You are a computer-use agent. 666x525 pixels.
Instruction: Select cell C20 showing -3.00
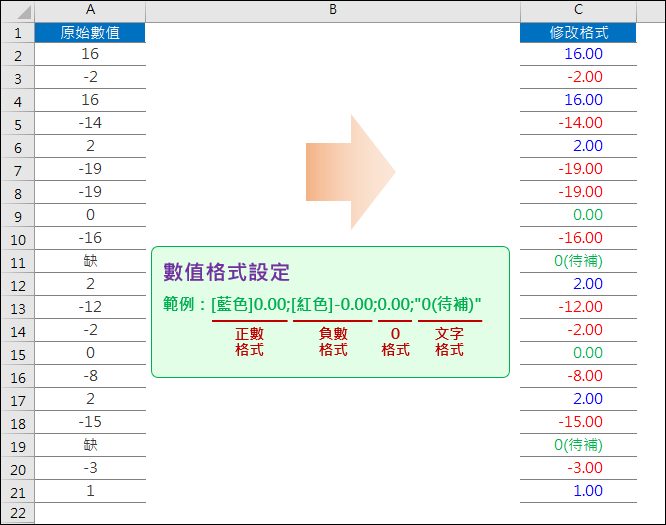[578, 468]
